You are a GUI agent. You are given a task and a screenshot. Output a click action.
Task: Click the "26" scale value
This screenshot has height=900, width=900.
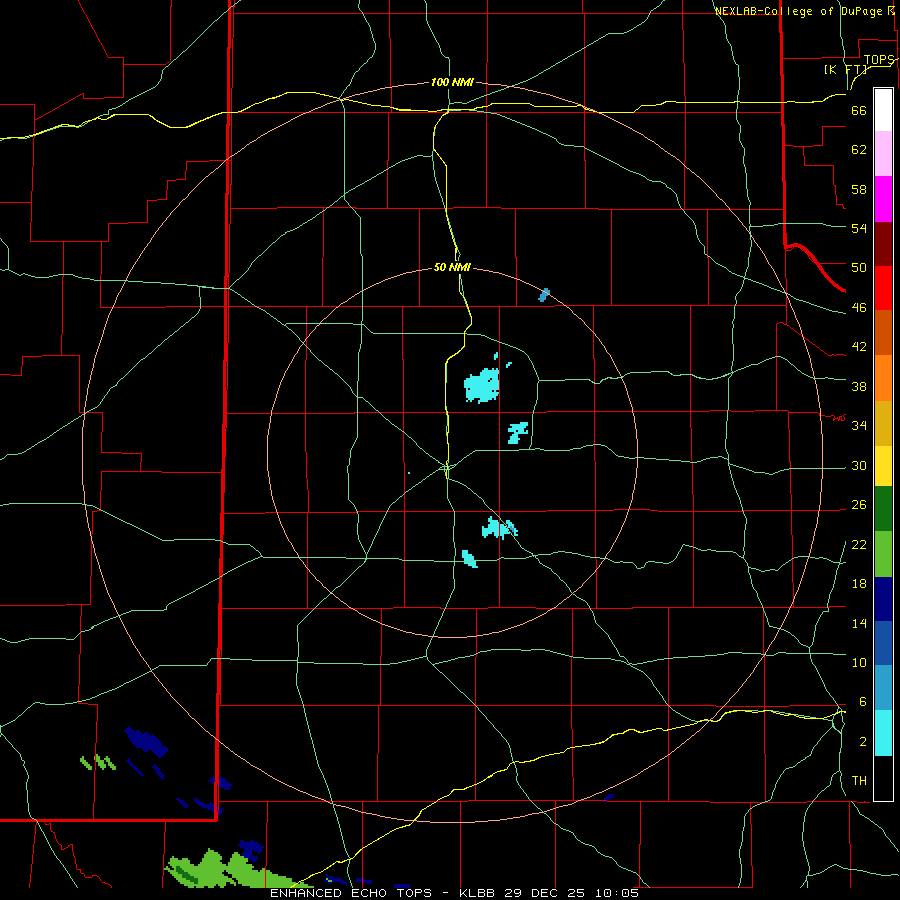pos(859,505)
